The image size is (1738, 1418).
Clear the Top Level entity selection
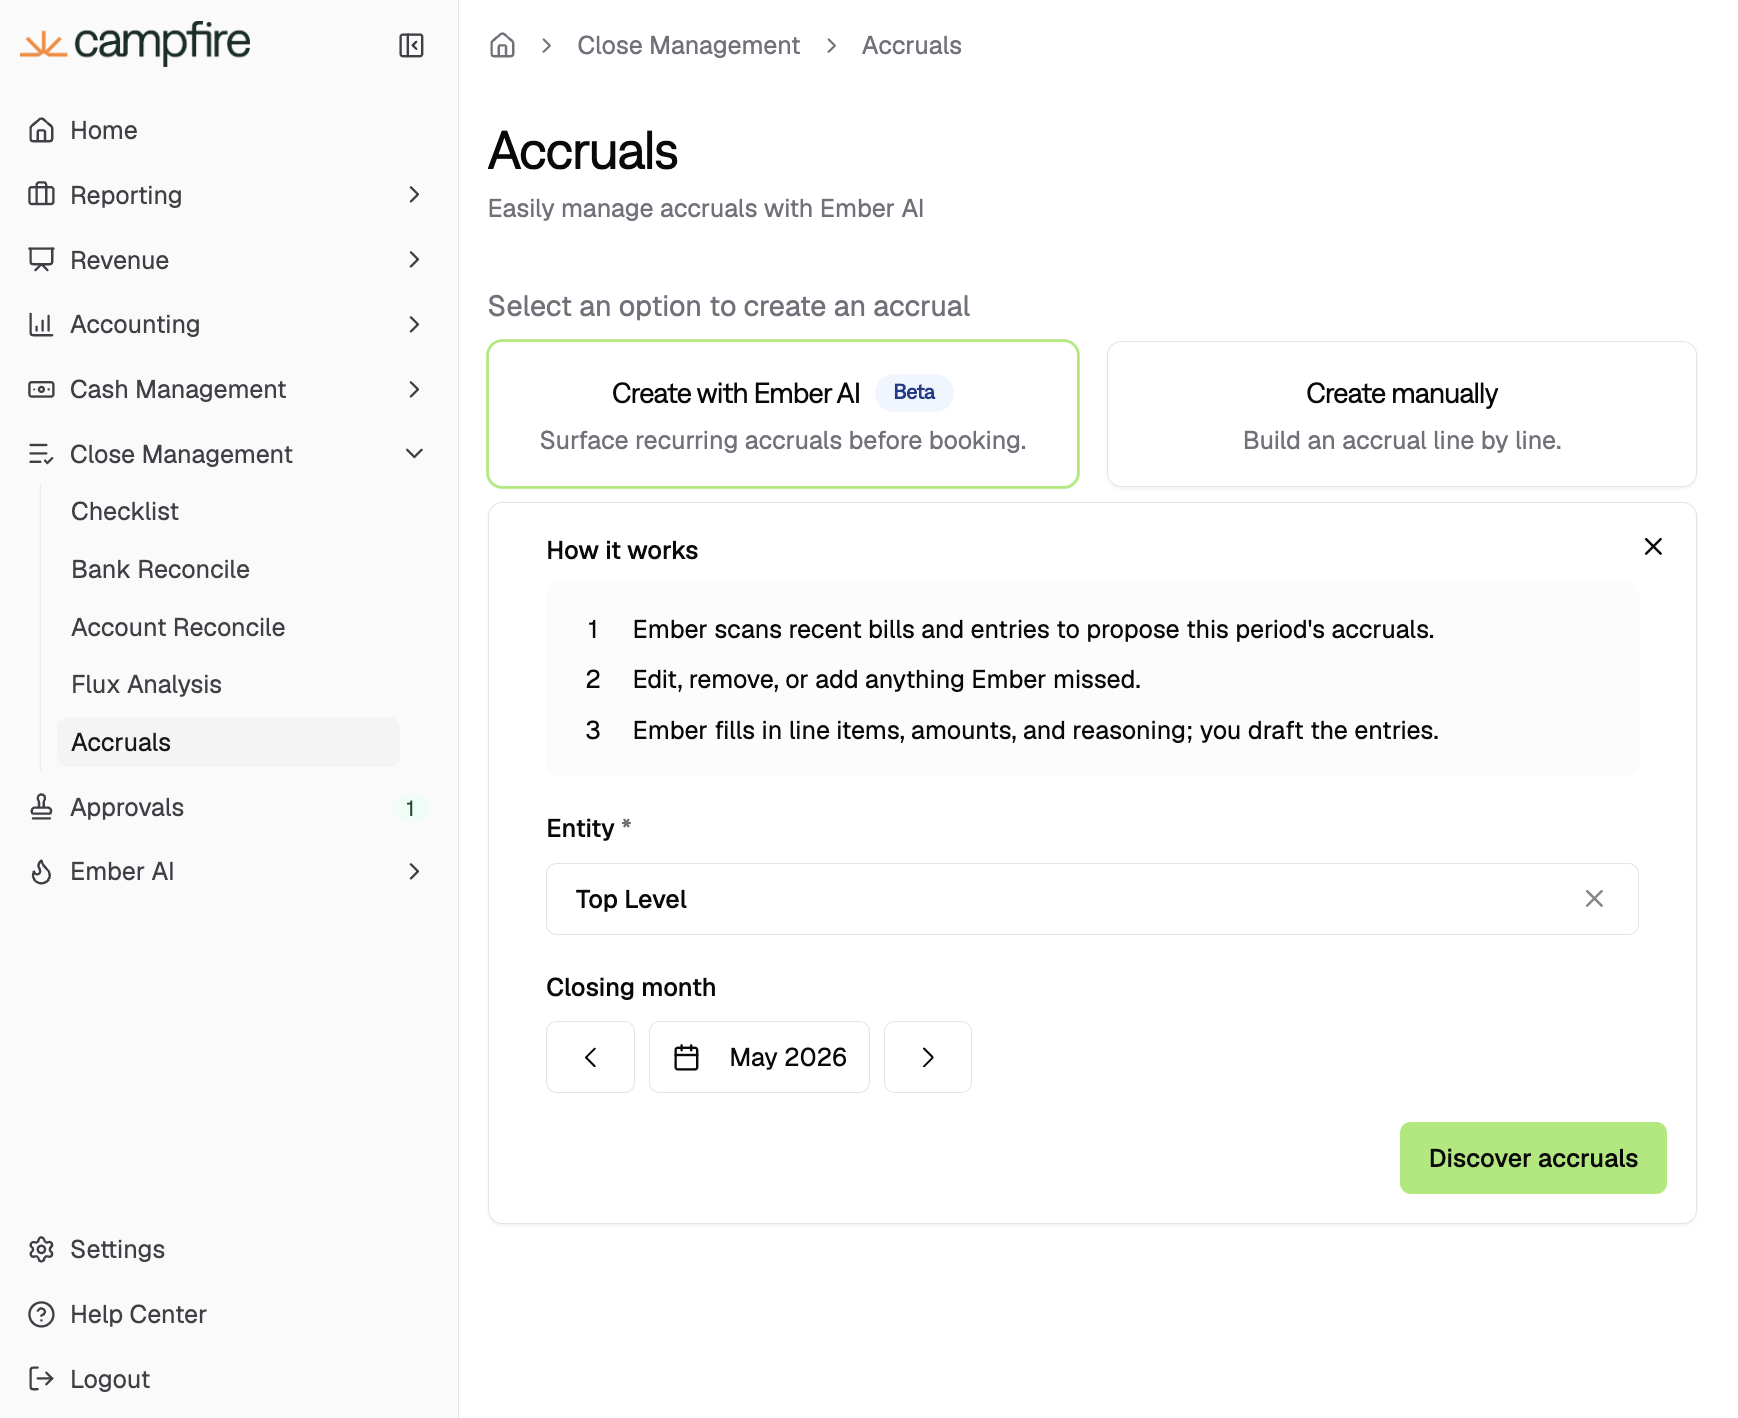[x=1594, y=899]
